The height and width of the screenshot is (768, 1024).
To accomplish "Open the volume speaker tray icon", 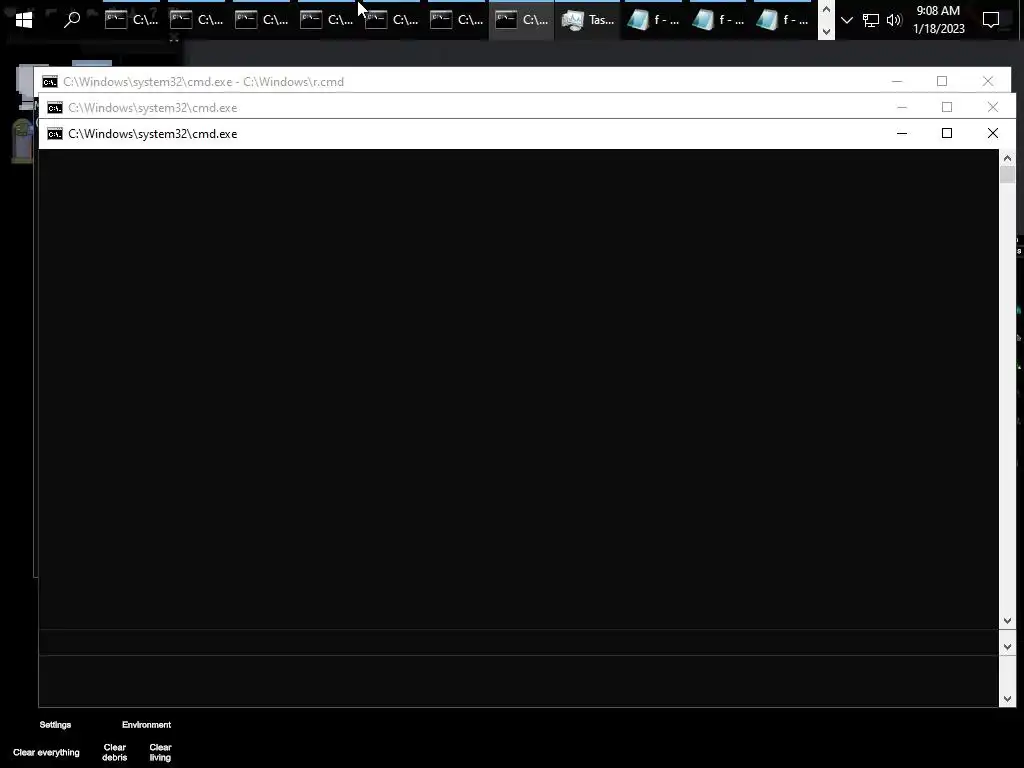I will tap(894, 20).
